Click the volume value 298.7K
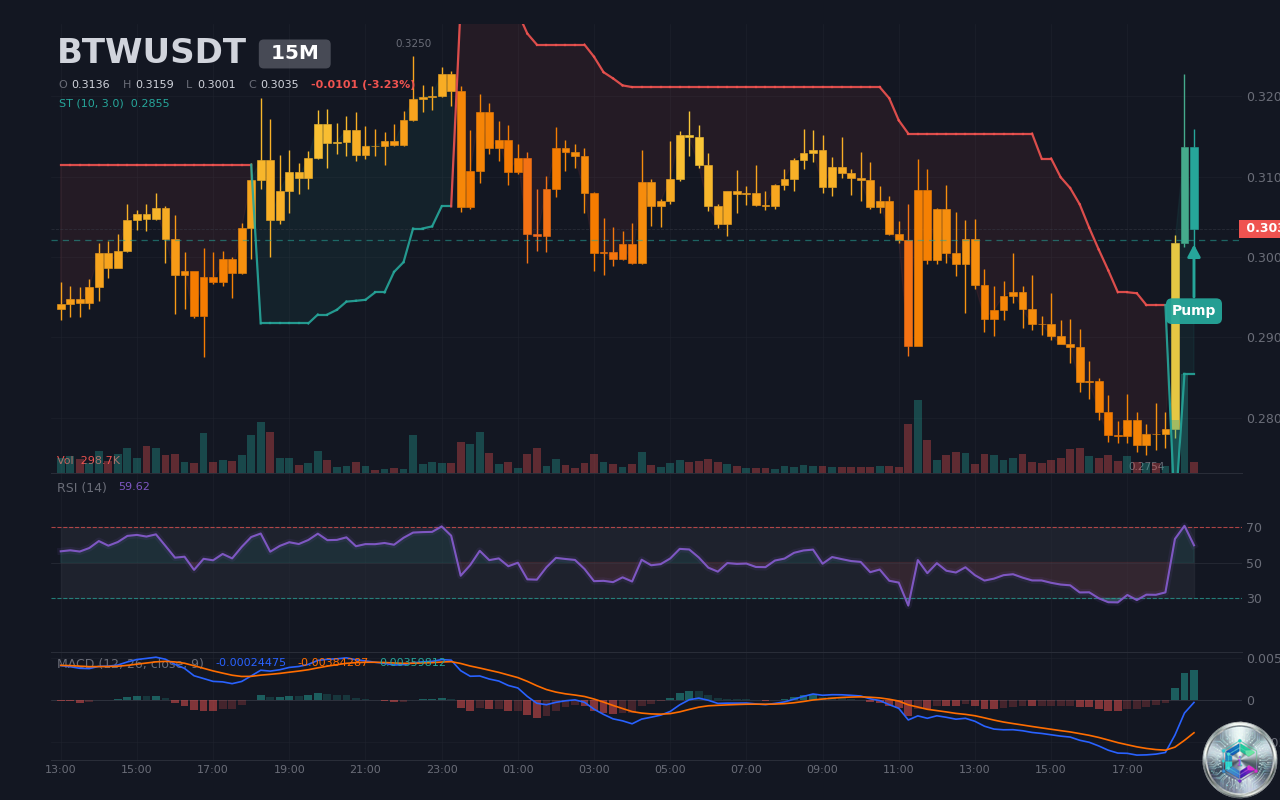The width and height of the screenshot is (1280, 800). pyautogui.click(x=100, y=461)
